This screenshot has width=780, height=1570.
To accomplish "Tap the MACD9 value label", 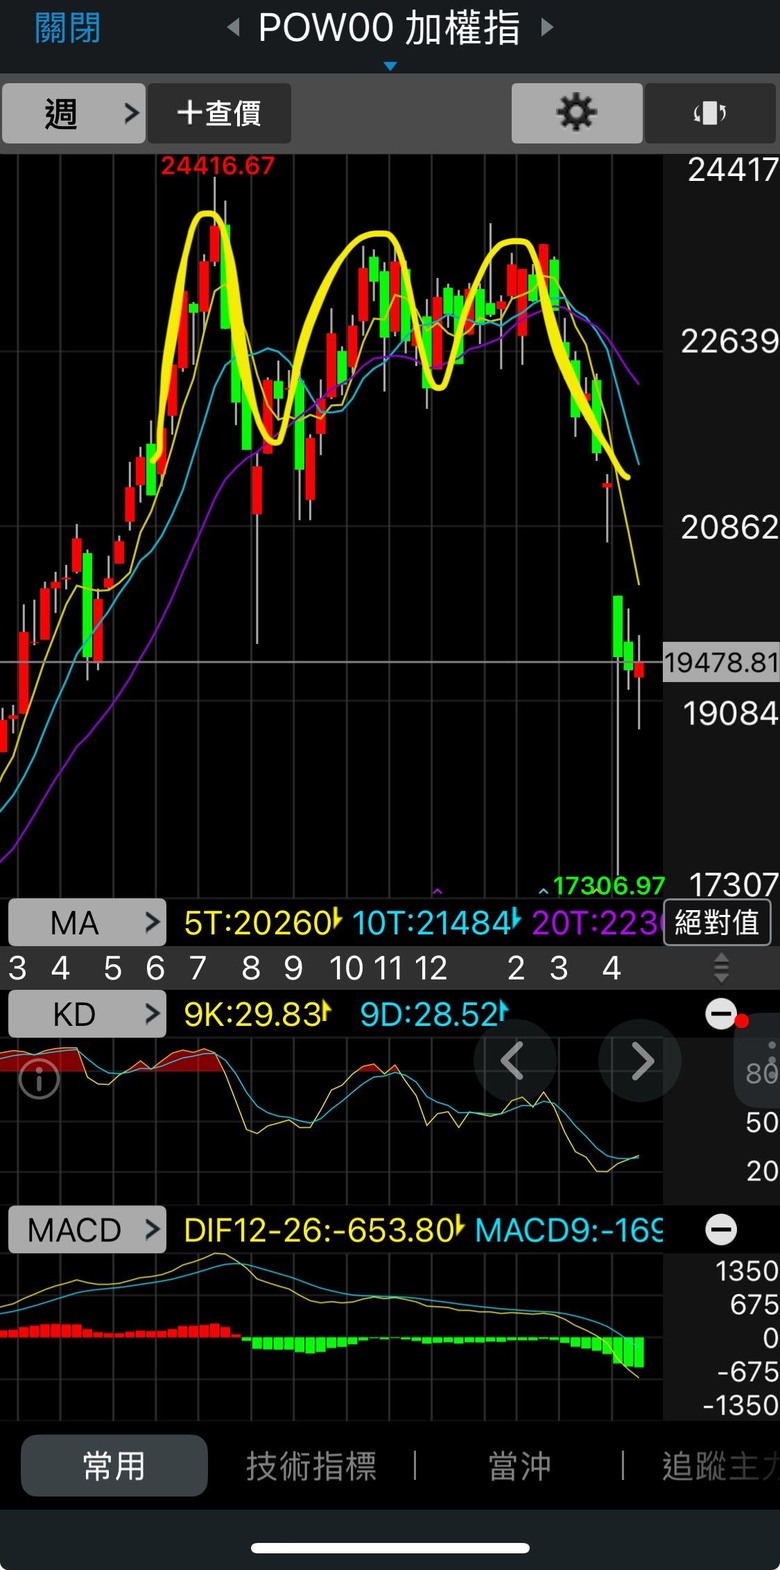I will 568,1230.
